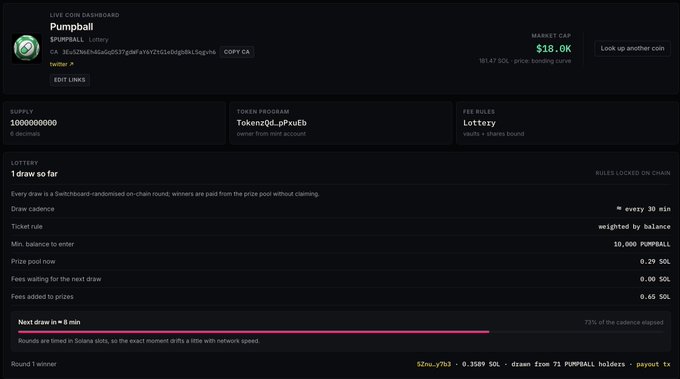The height and width of the screenshot is (379, 680).
Task: Click 'Min. balance to enter' row label
Action: click(42, 244)
